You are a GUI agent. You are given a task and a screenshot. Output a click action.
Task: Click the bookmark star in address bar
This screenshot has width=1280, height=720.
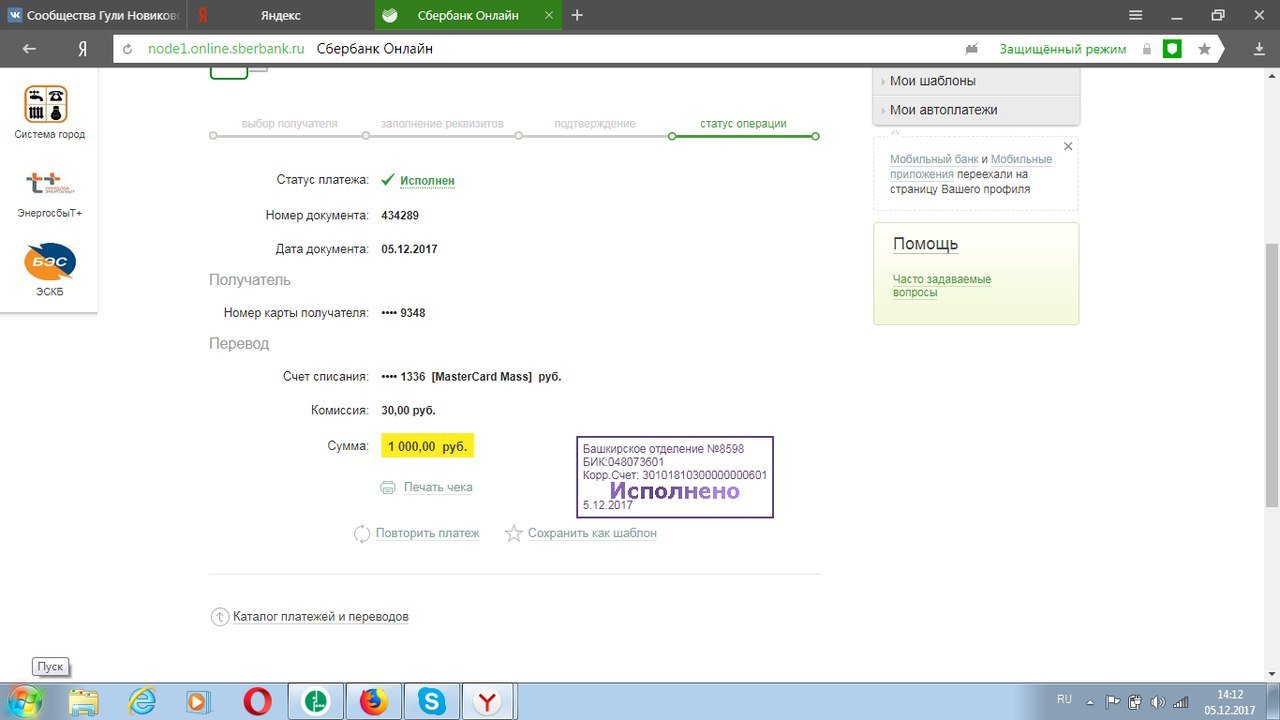1205,49
